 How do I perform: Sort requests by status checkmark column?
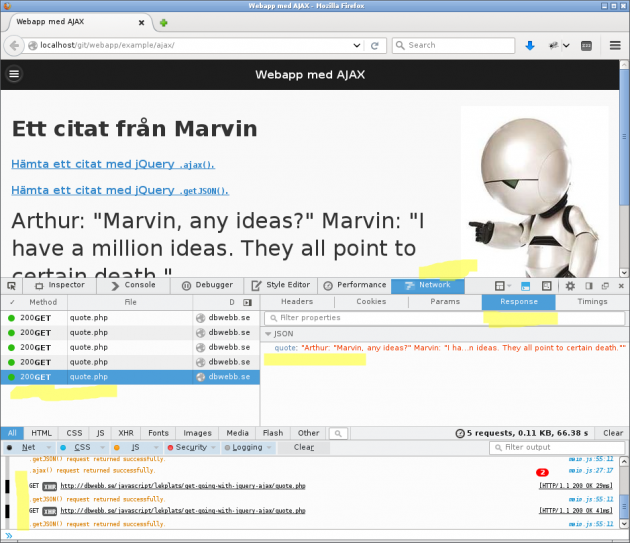click(x=12, y=302)
